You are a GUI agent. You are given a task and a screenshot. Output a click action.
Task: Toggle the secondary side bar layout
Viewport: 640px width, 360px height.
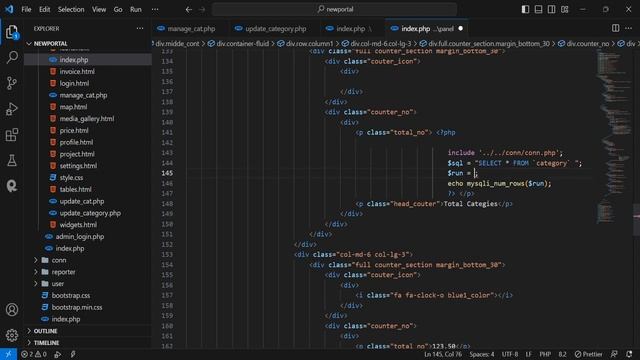click(551, 9)
